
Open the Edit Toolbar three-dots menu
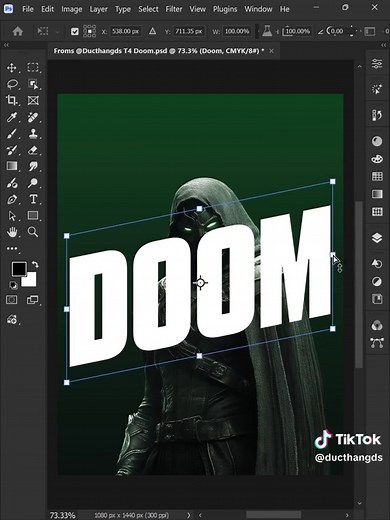coord(12,248)
